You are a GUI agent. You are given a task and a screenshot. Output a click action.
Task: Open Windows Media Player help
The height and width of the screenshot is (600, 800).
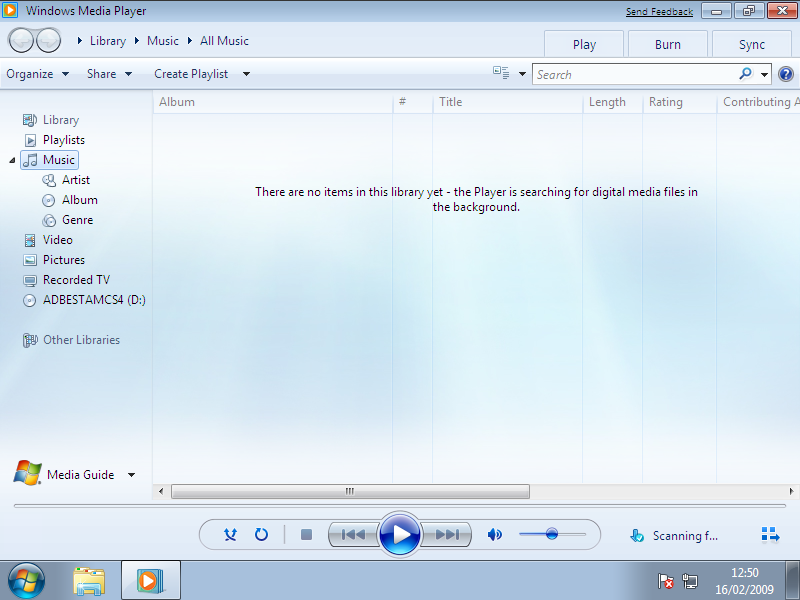click(x=786, y=74)
